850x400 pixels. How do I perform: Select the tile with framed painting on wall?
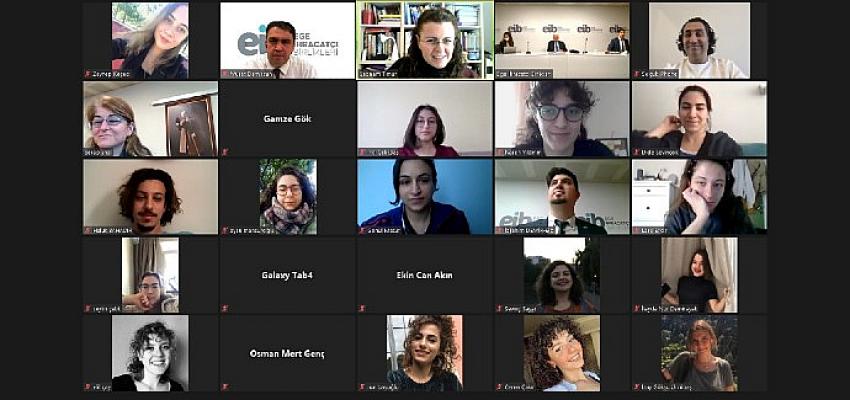tap(150, 119)
